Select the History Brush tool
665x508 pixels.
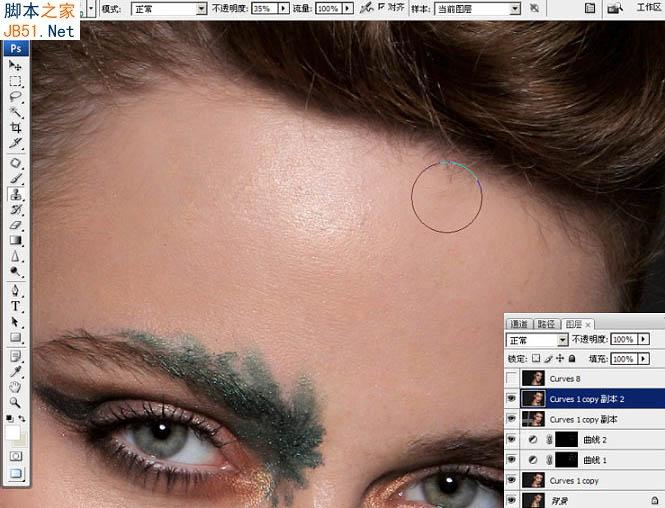tap(16, 209)
